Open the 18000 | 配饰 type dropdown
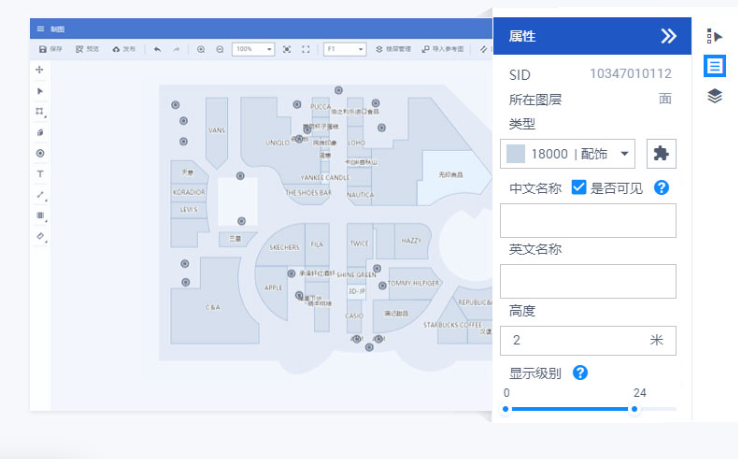The image size is (738, 459). 568,153
